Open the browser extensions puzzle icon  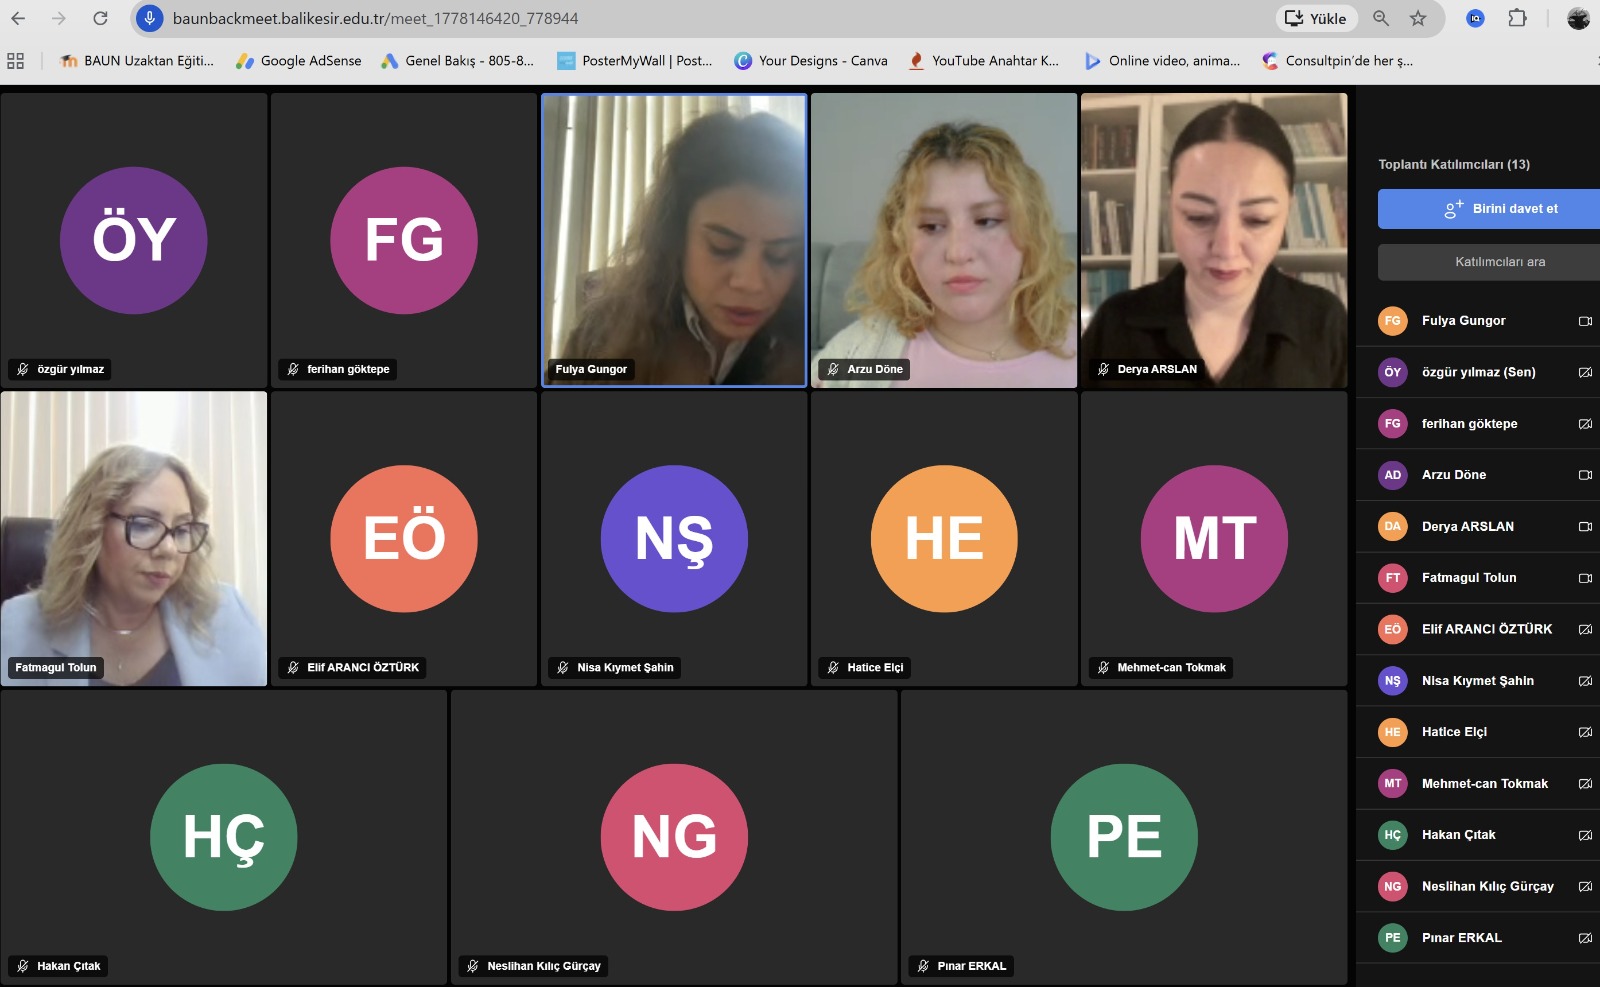click(1517, 18)
